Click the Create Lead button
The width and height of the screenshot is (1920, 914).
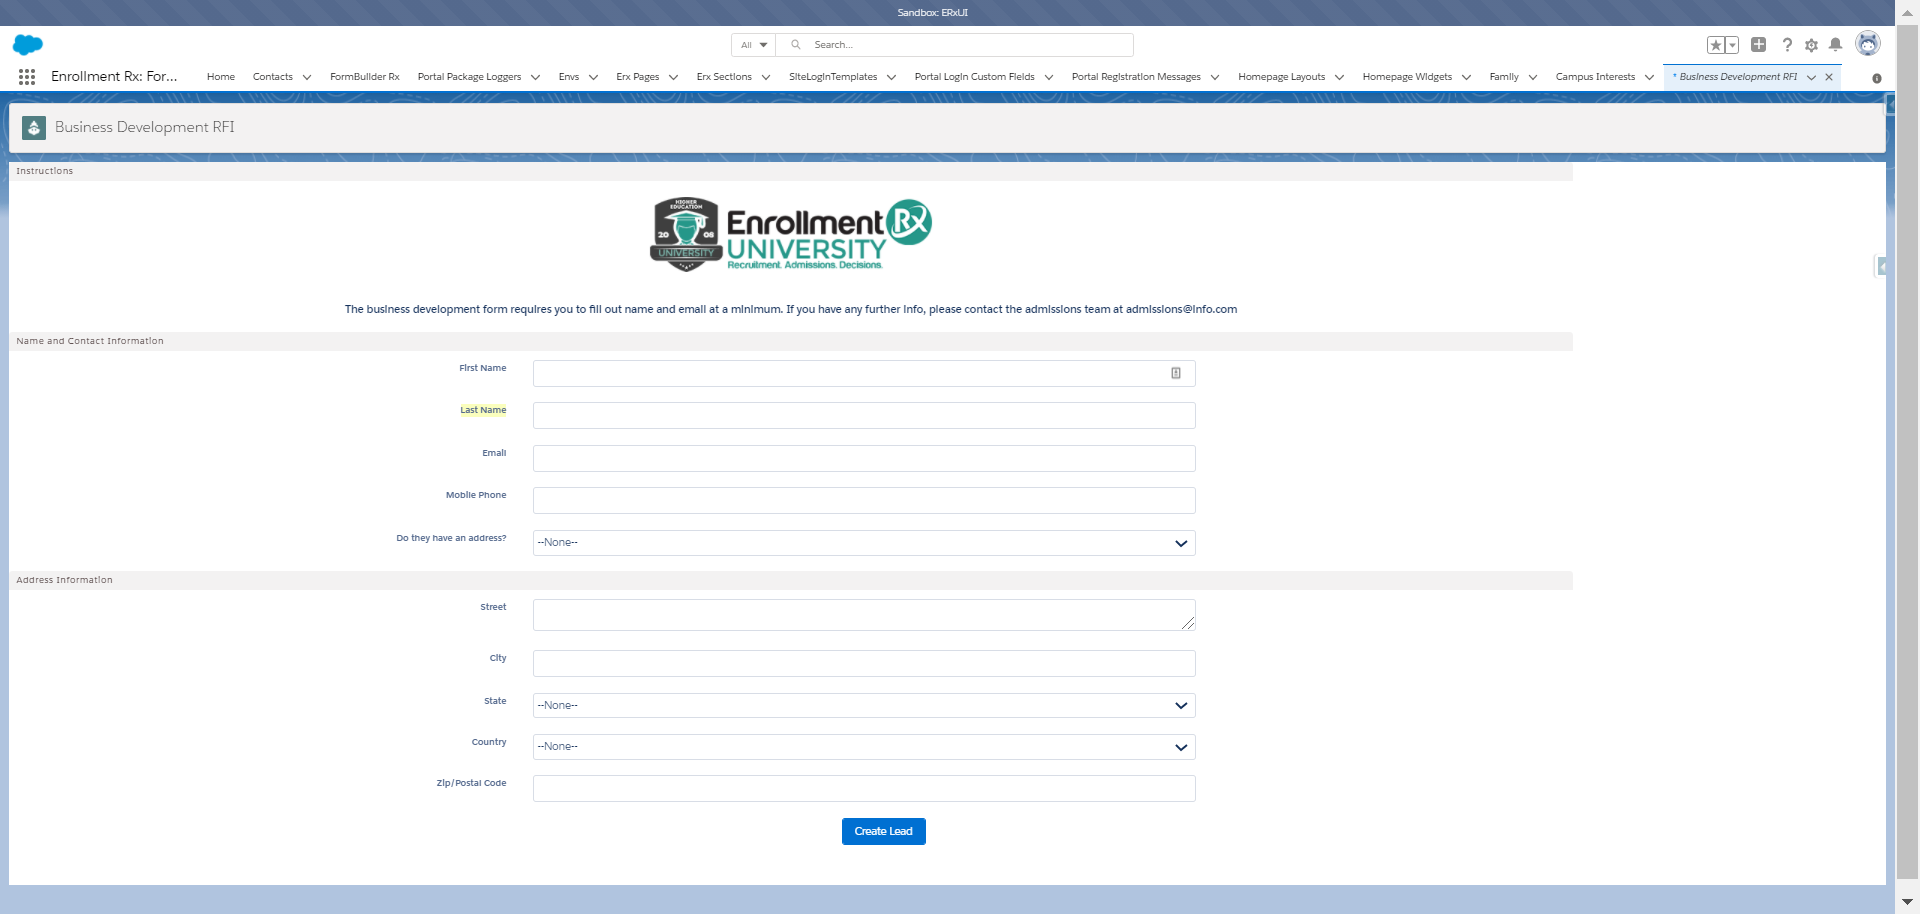(883, 832)
